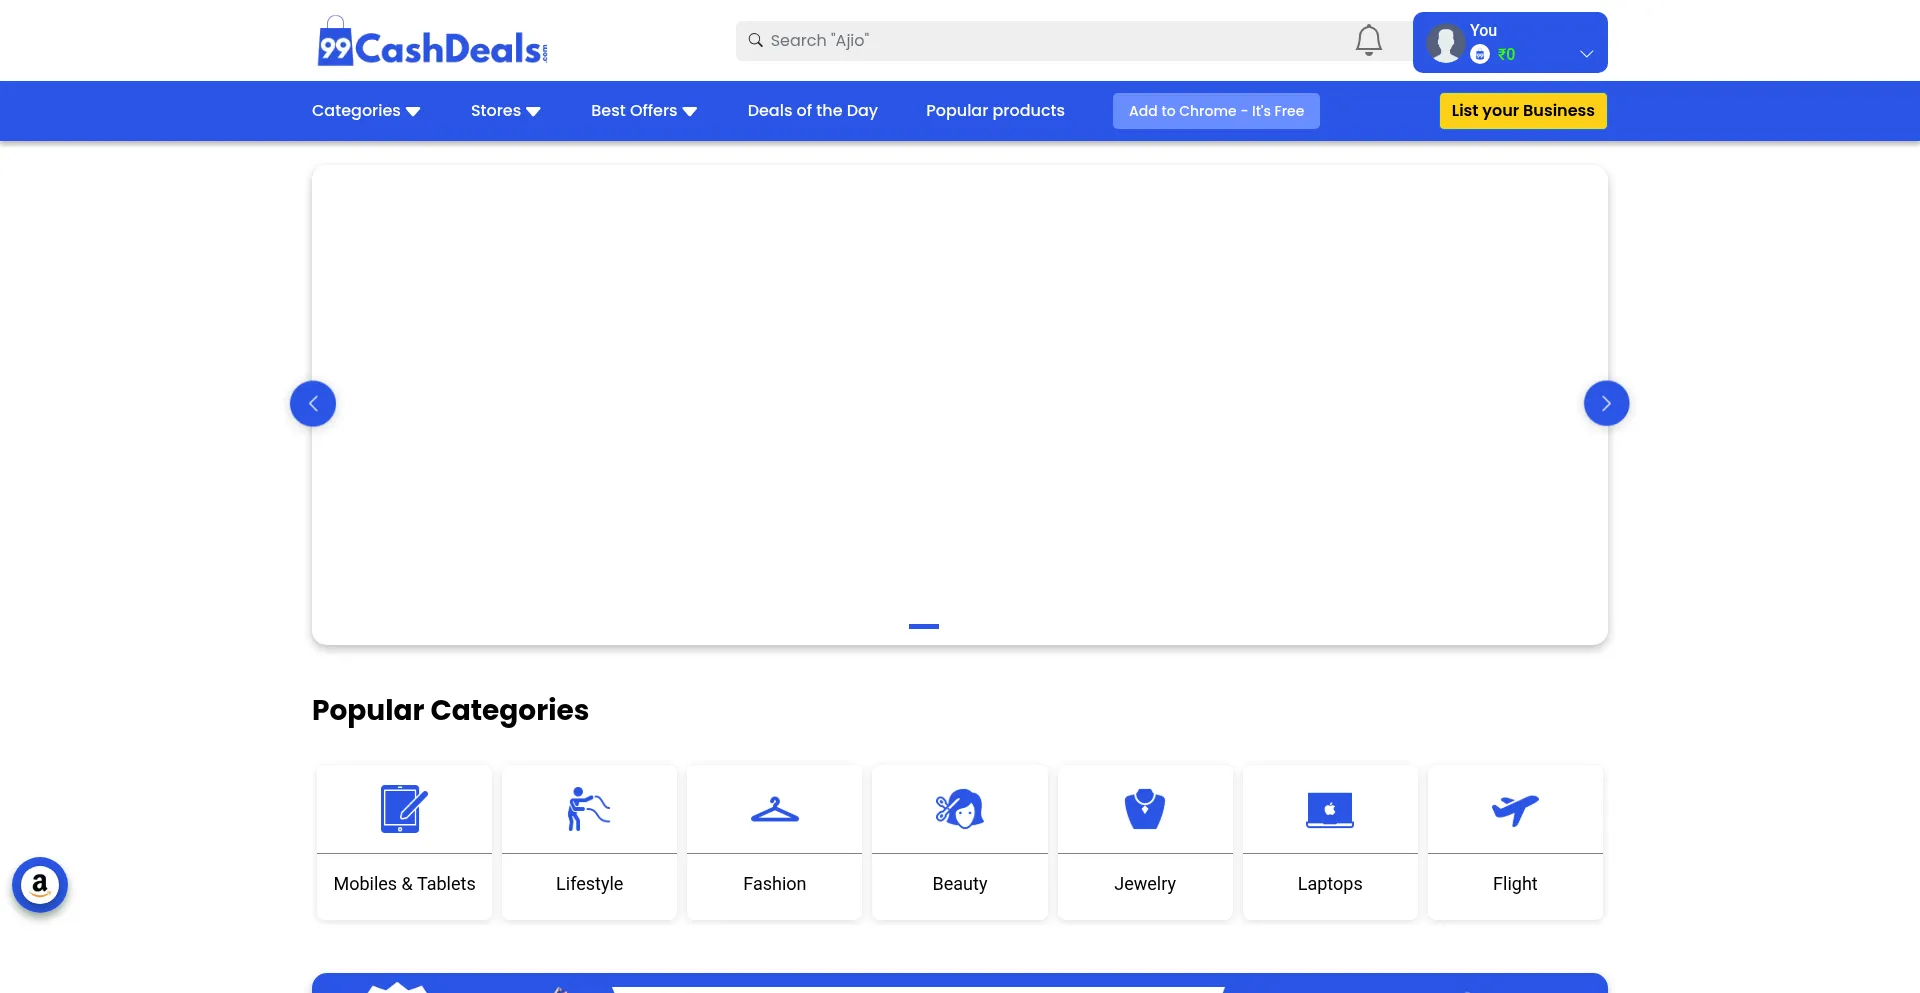Click the Flight airplane icon
This screenshot has width=1920, height=993.
1515,809
